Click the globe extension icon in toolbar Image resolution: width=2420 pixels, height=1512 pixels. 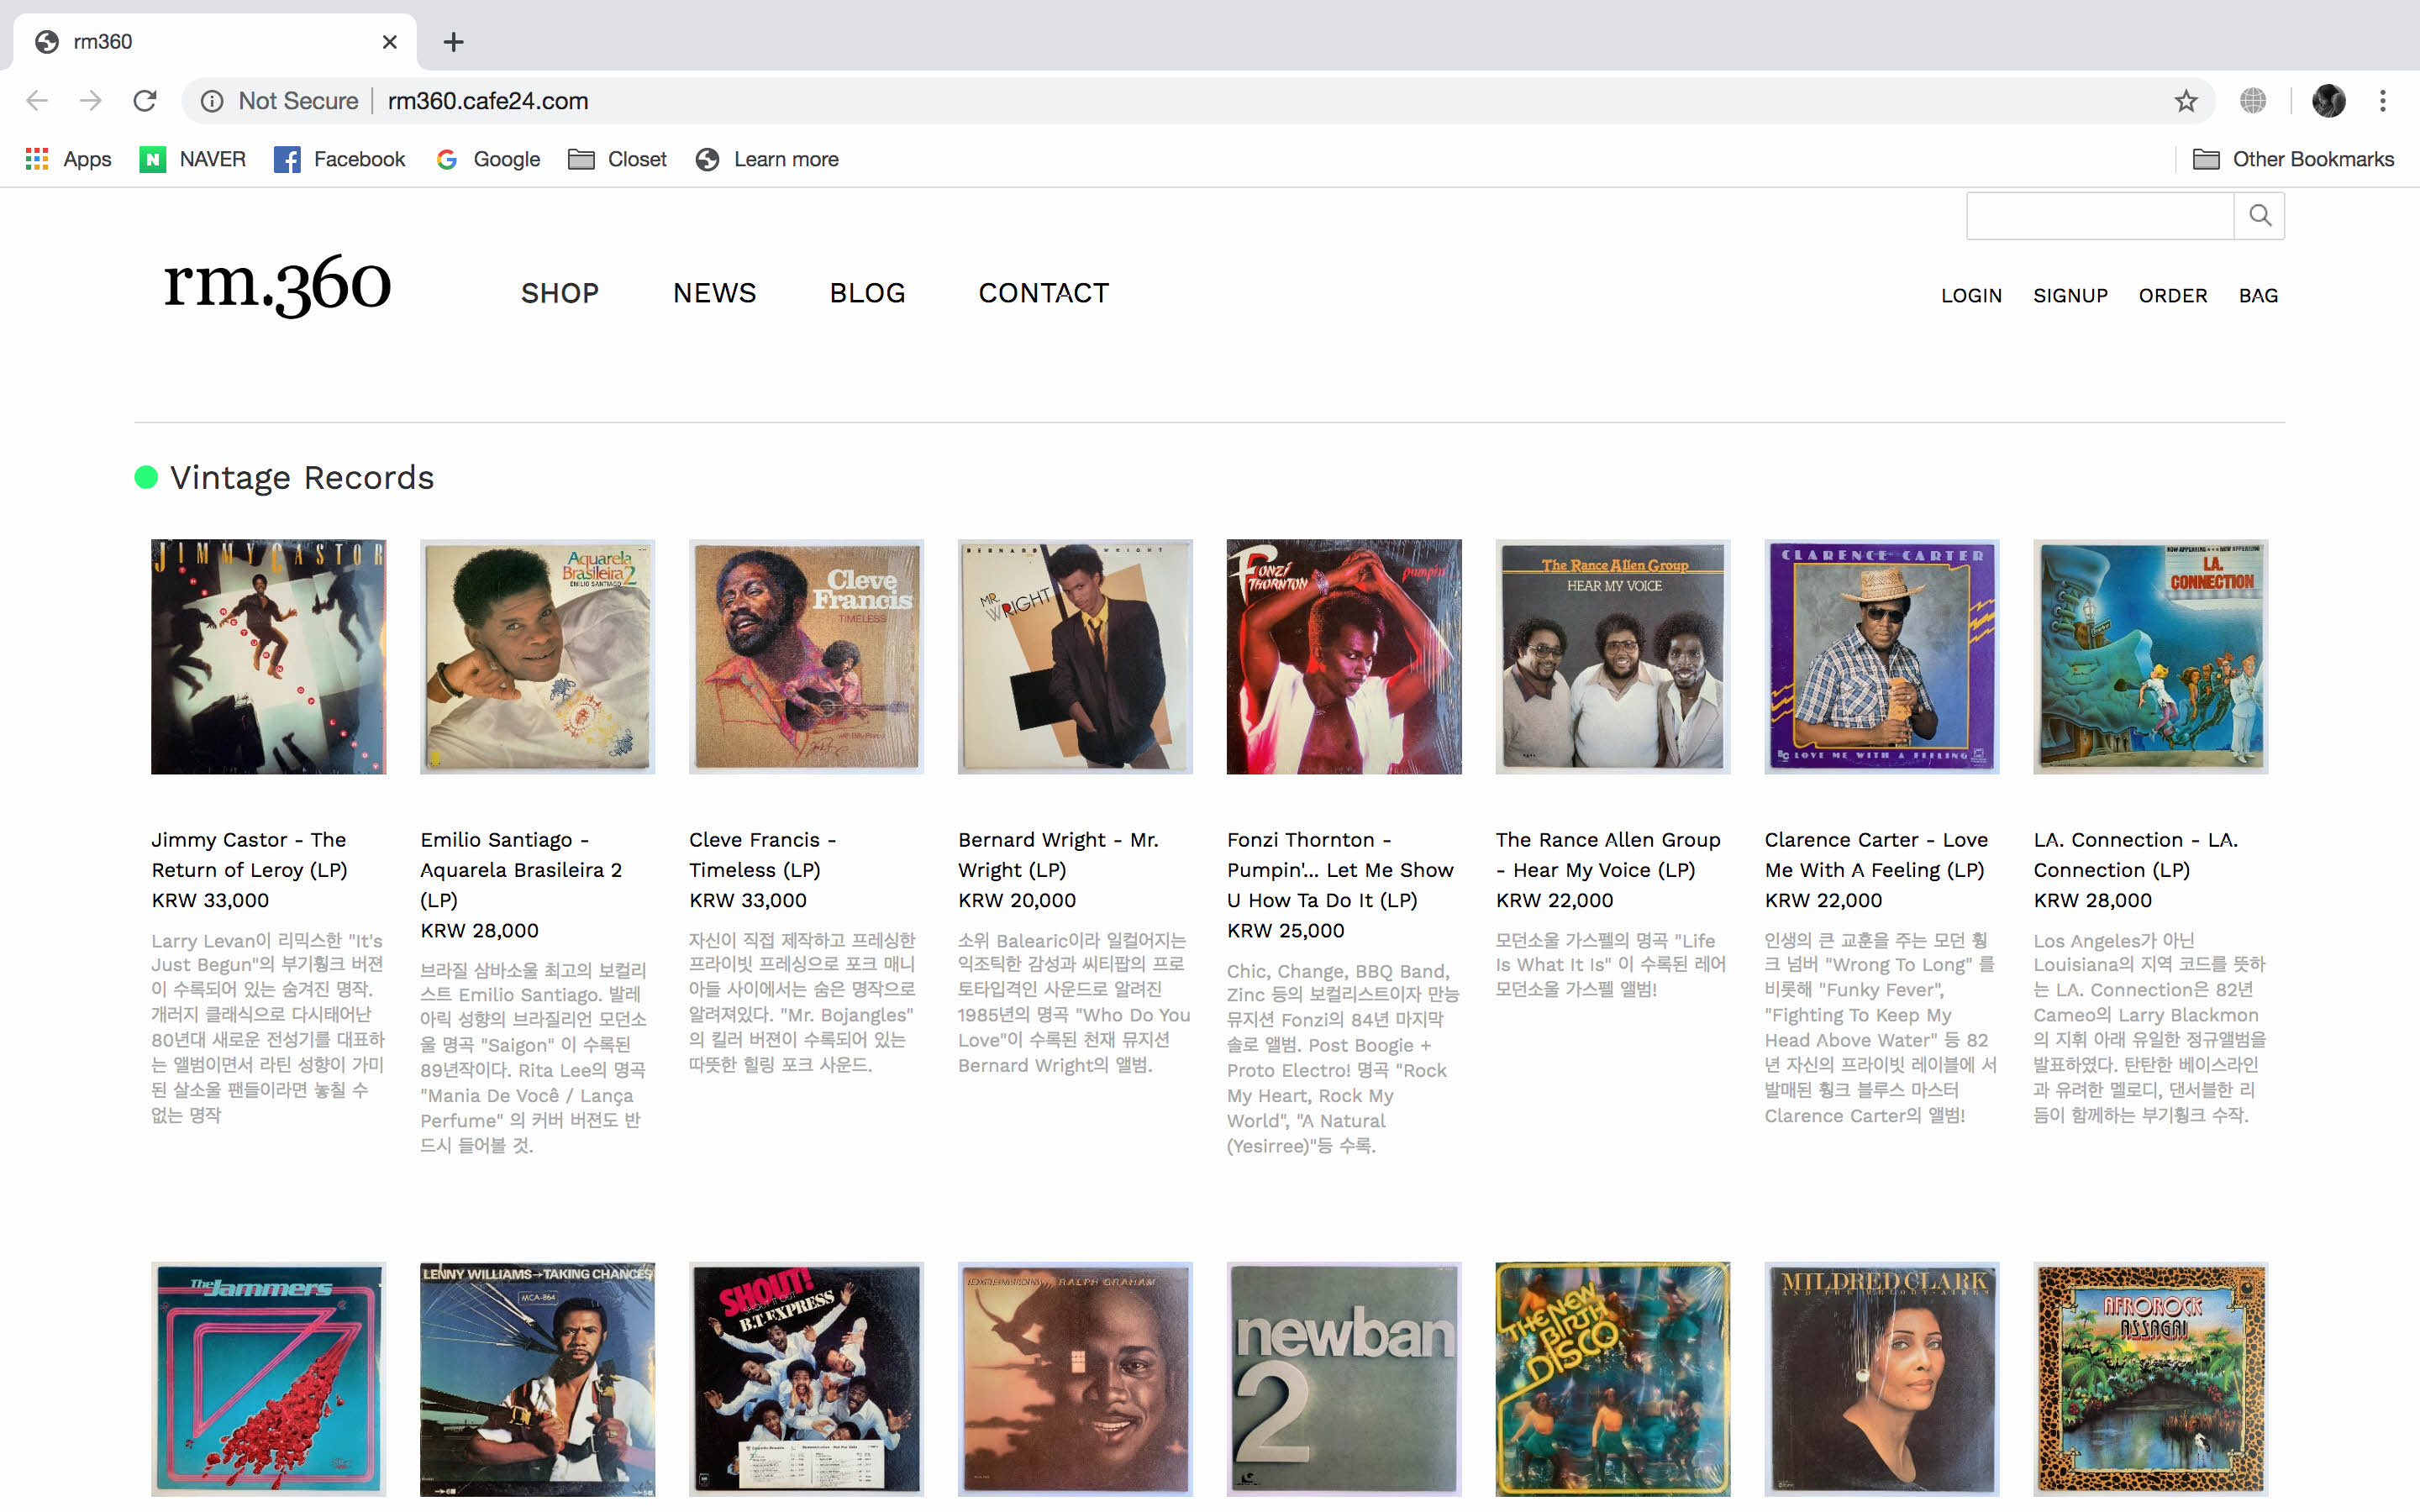coord(2253,101)
